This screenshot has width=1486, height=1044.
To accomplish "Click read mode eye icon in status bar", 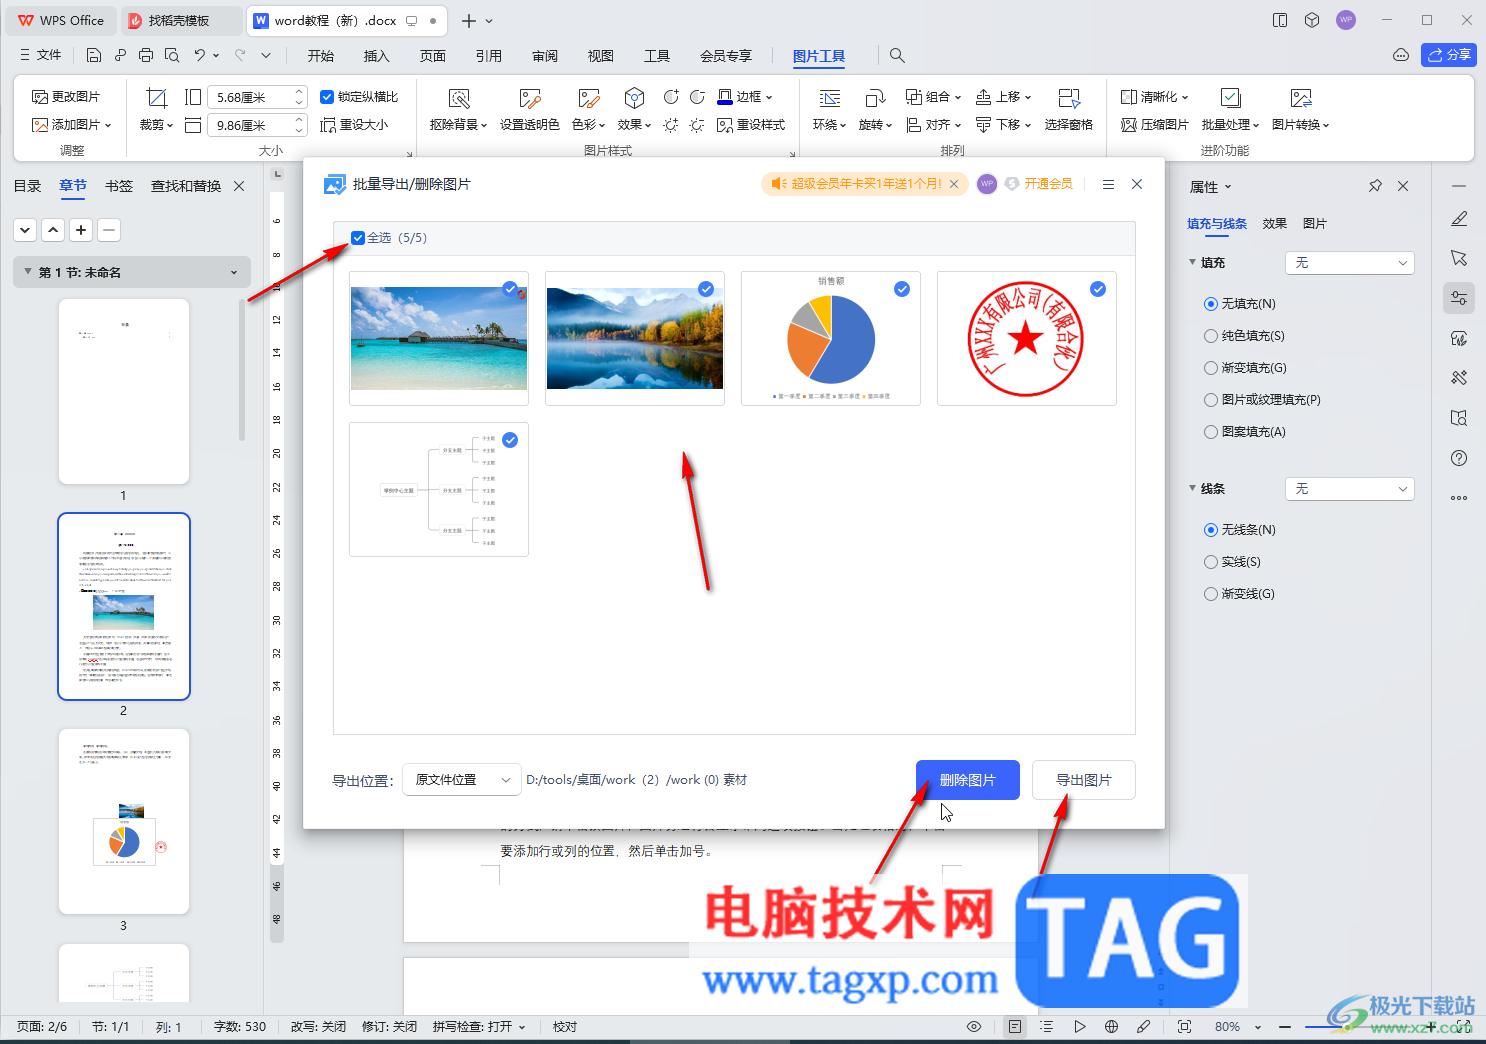I will click(x=974, y=1027).
